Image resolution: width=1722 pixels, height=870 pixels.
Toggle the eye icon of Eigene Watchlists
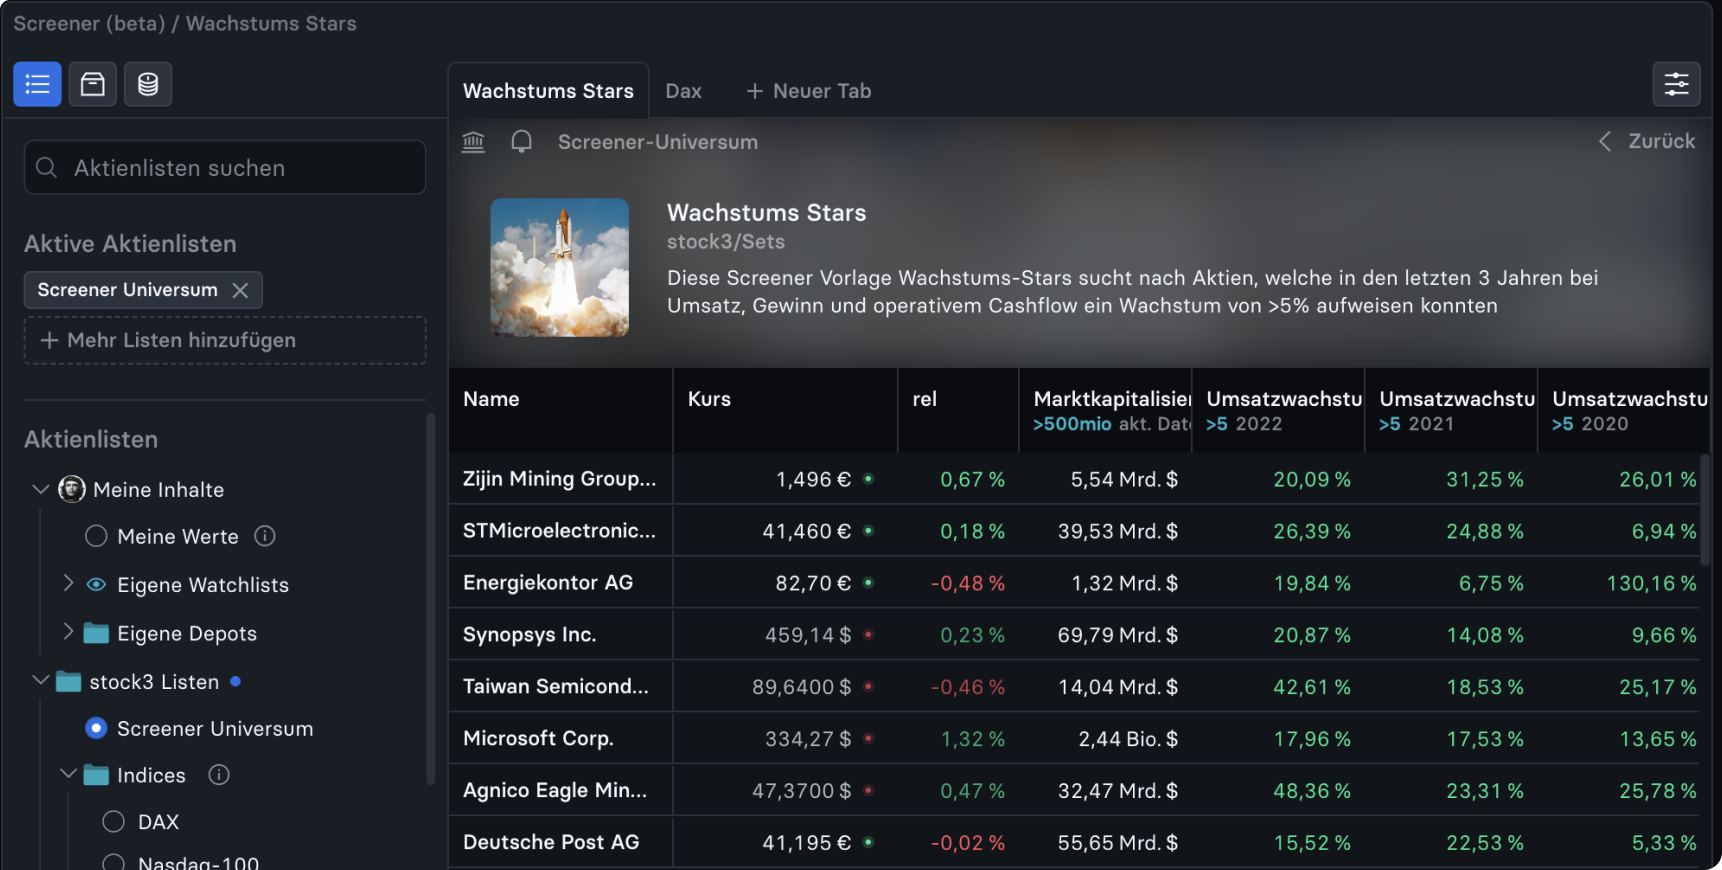click(96, 584)
